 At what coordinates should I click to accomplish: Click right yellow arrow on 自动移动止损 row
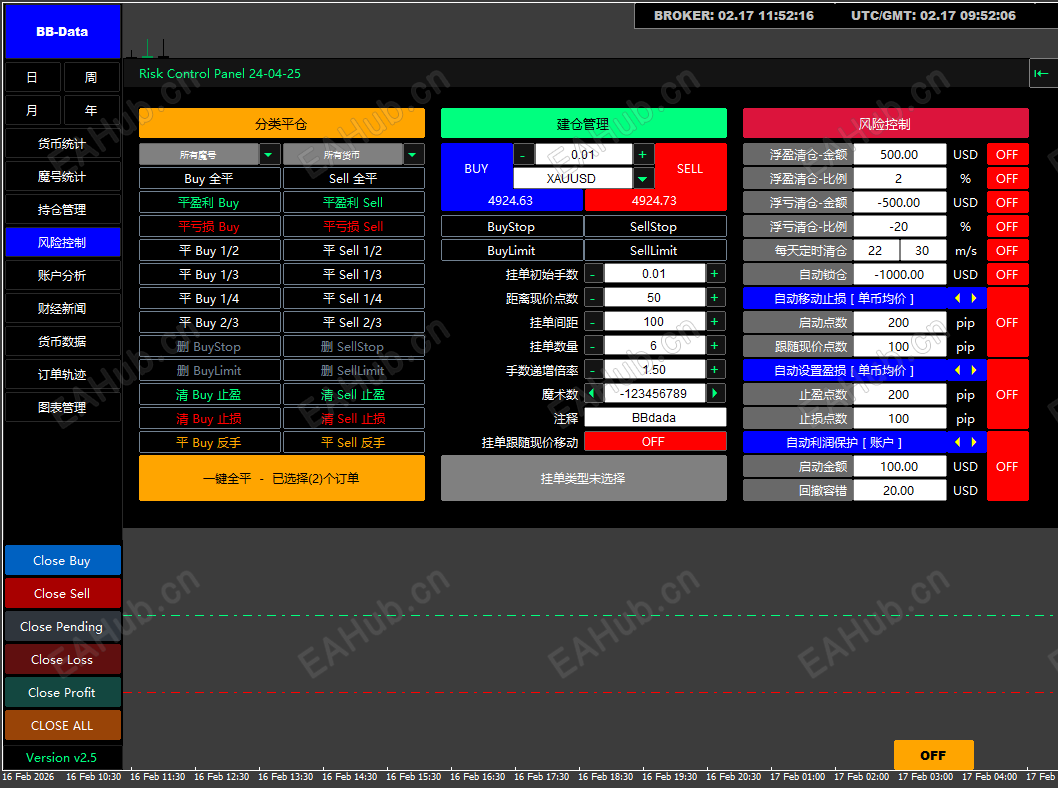[974, 298]
